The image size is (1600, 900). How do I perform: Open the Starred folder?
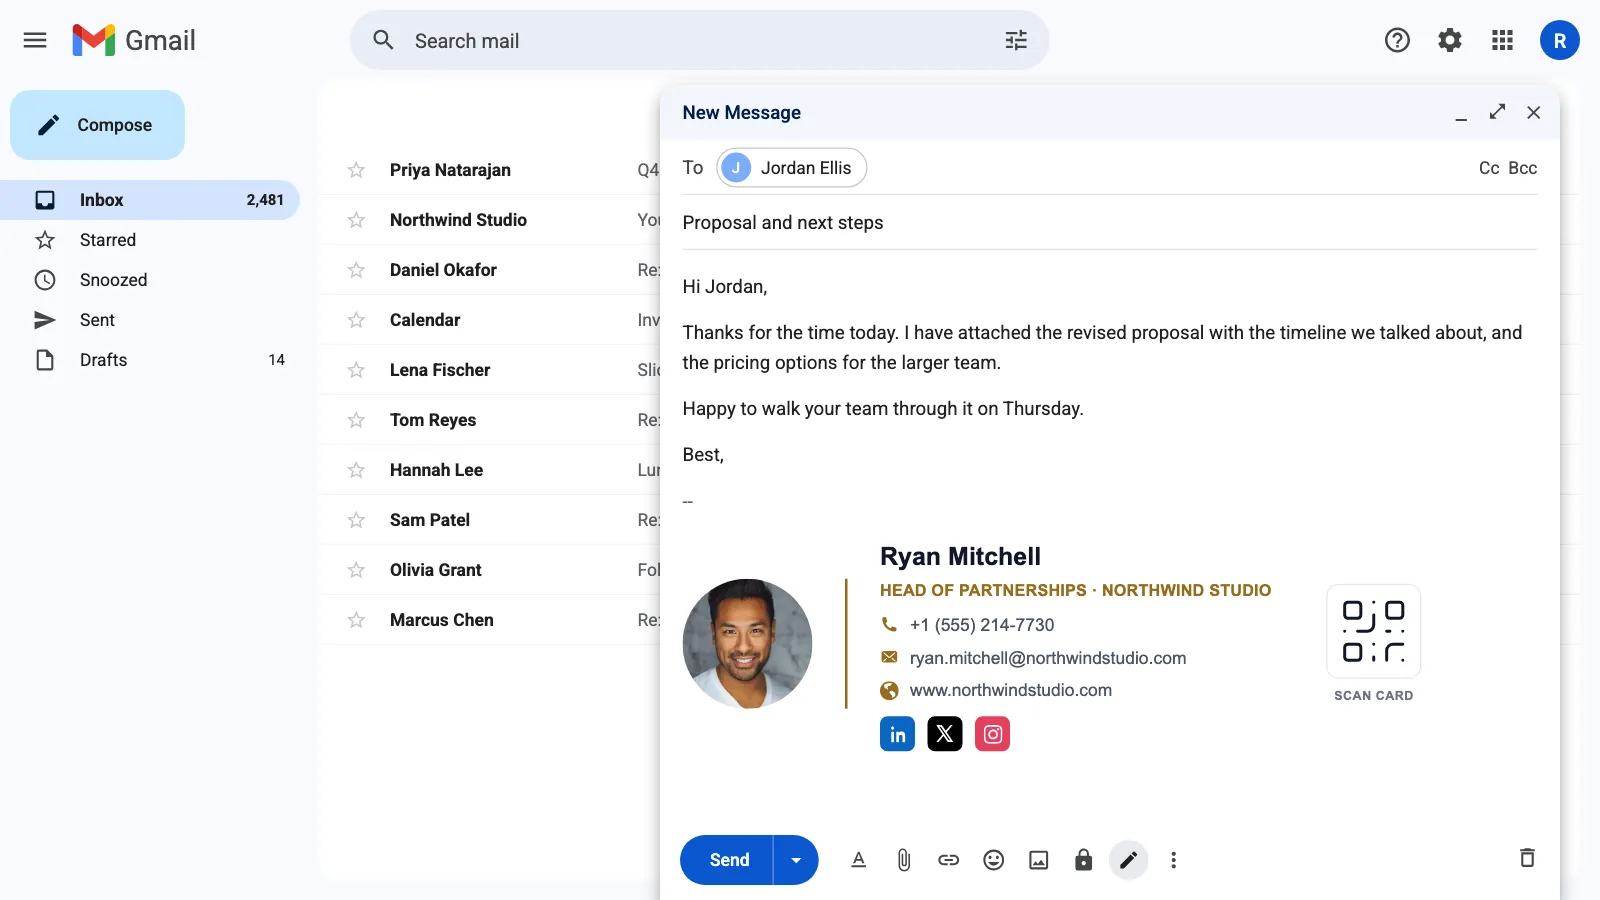click(150, 240)
